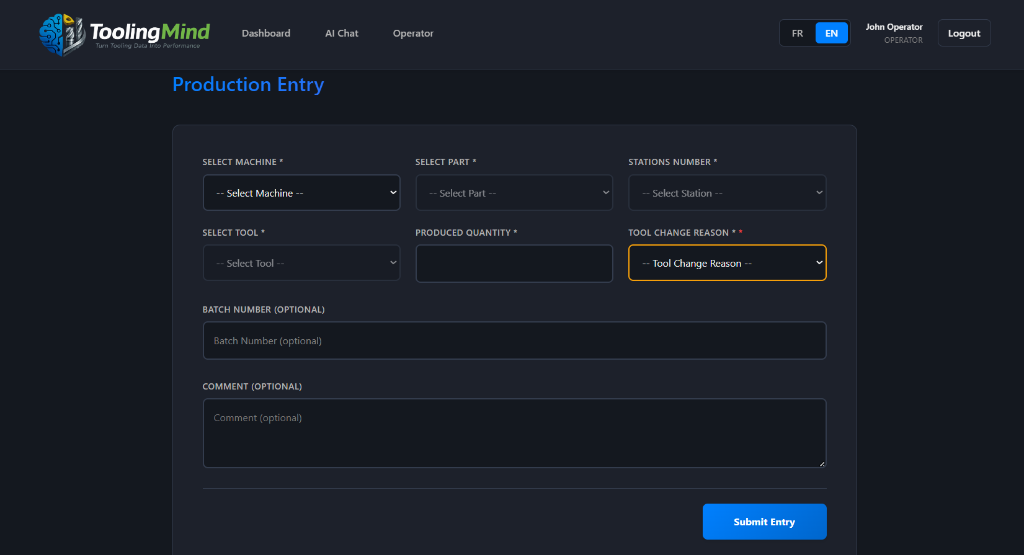Expand the Select Part dropdown
The image size is (1024, 555).
[x=514, y=193]
